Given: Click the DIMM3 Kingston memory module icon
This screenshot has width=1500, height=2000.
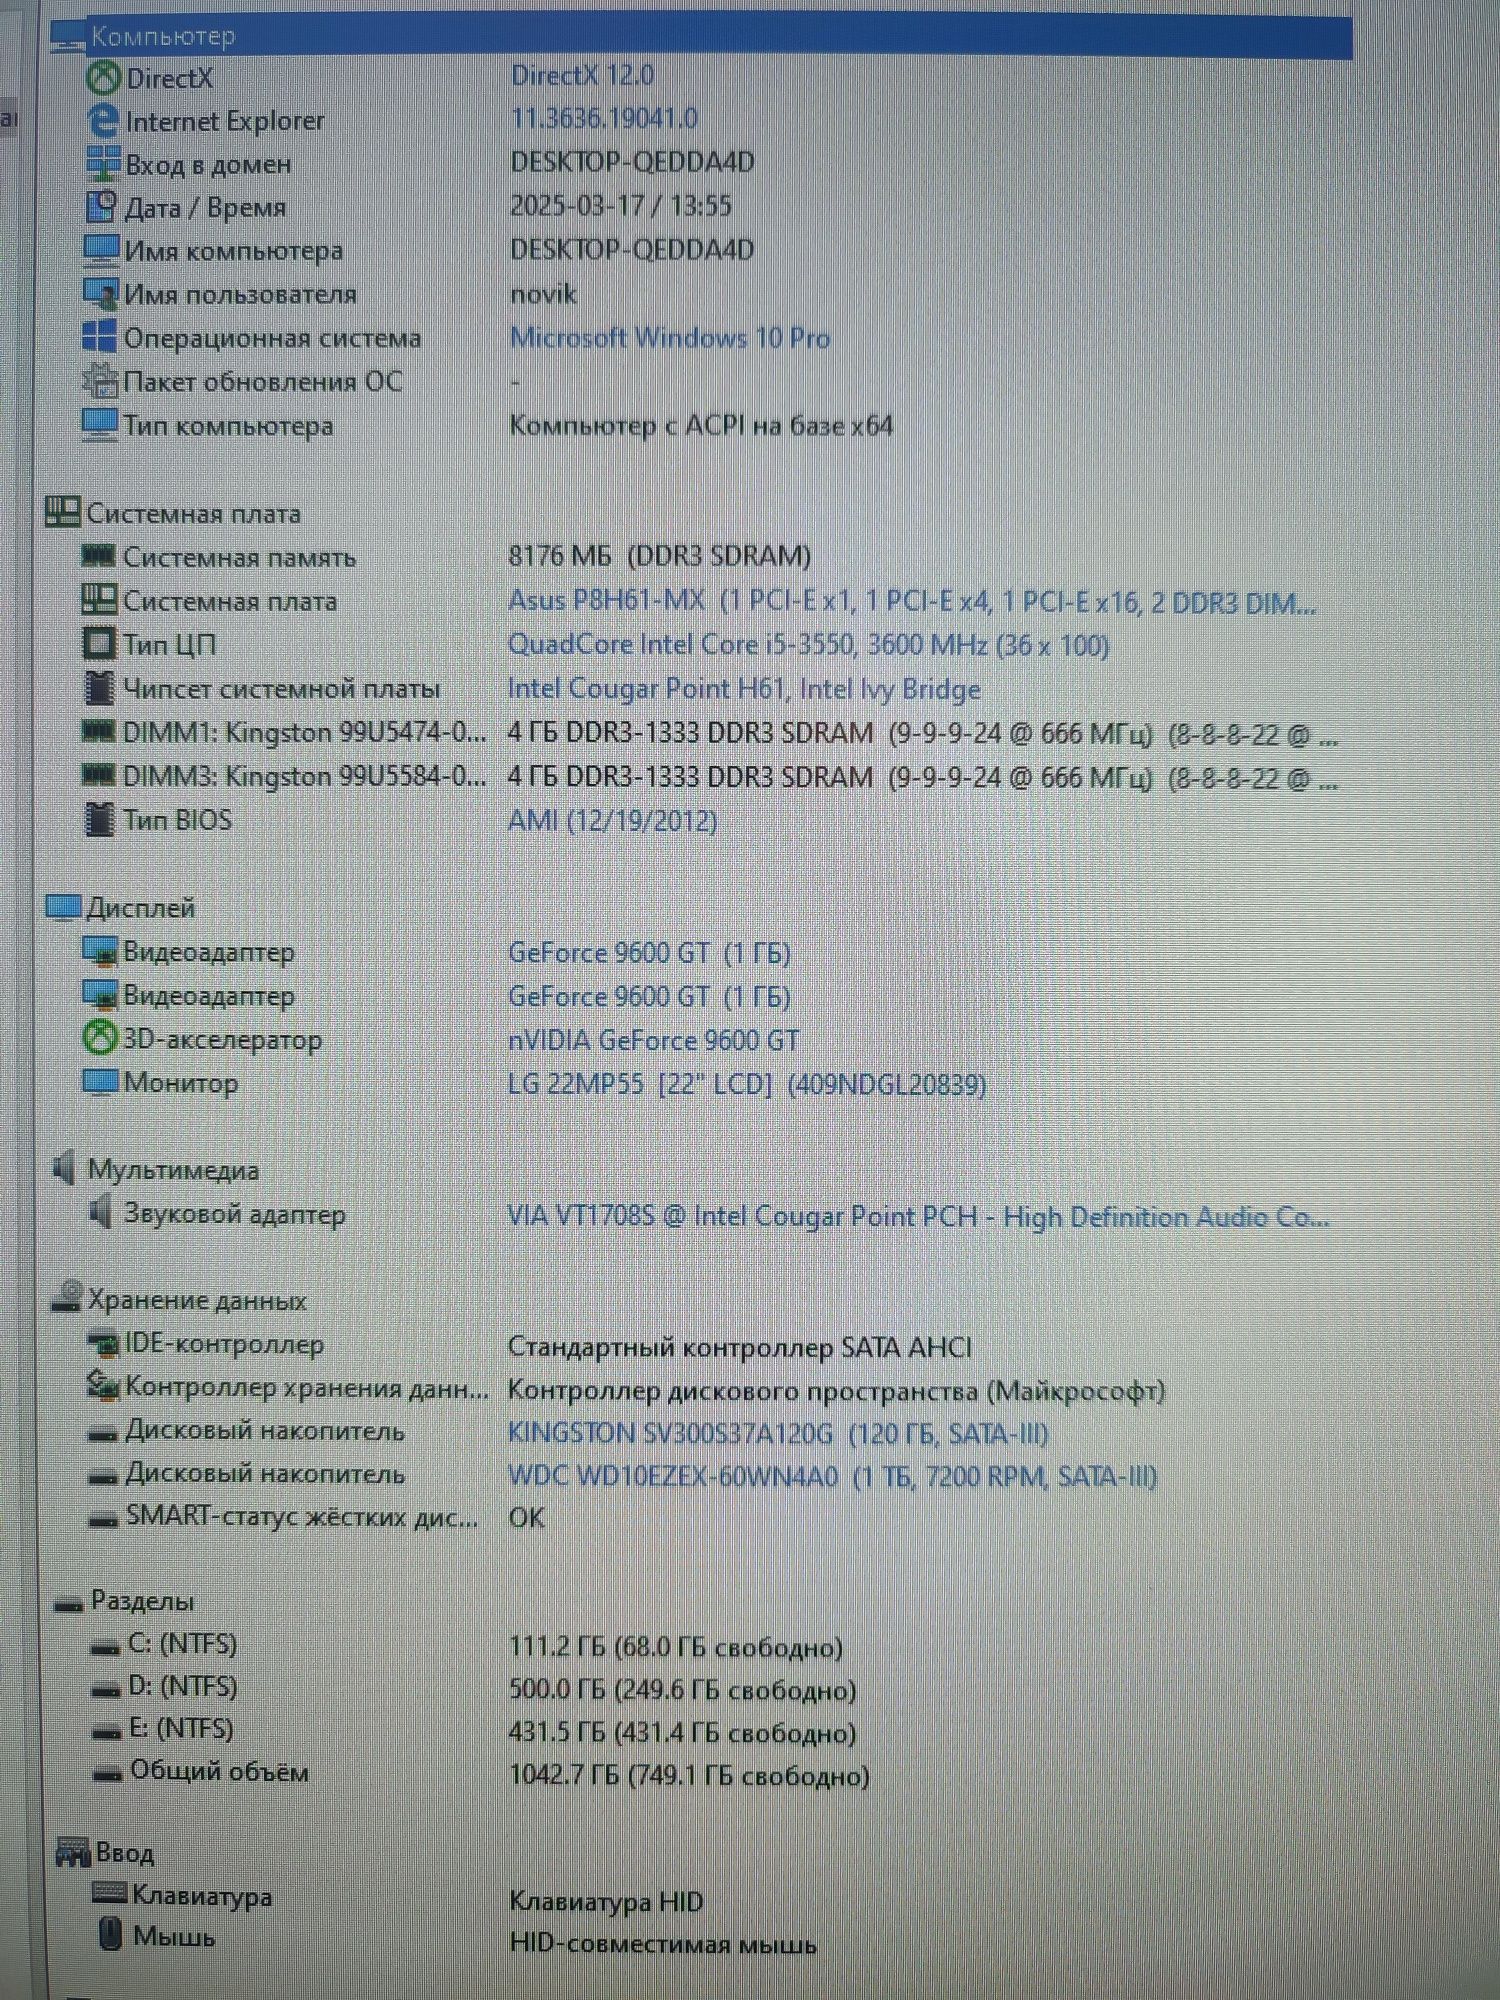Looking at the screenshot, I should point(97,774).
